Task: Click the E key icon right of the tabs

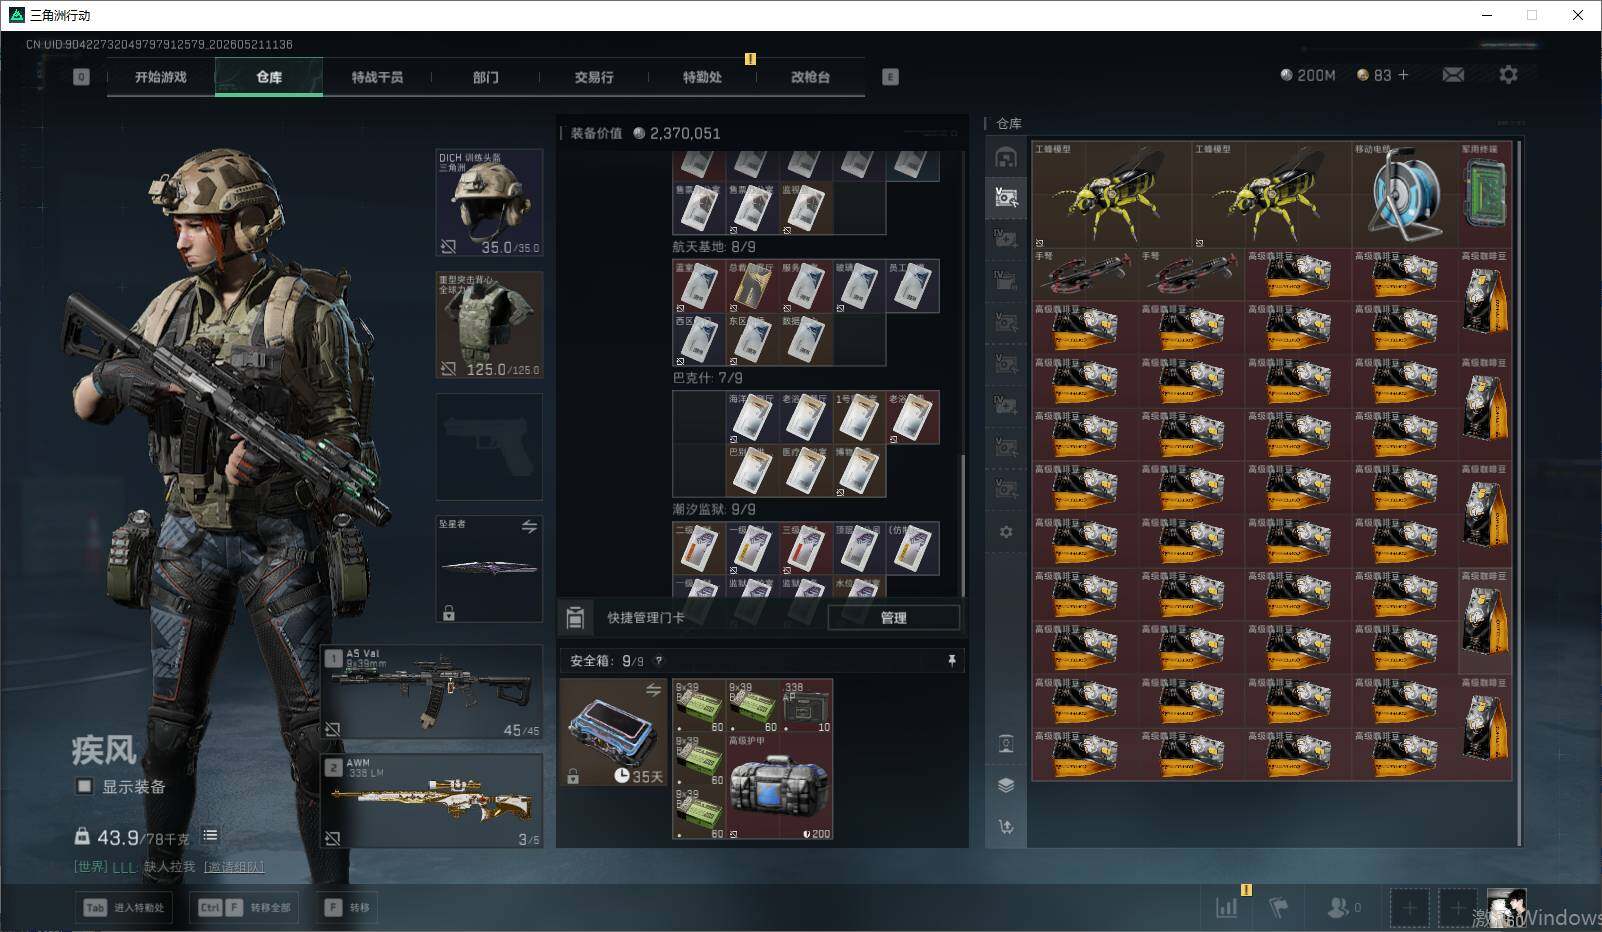Action: click(890, 77)
